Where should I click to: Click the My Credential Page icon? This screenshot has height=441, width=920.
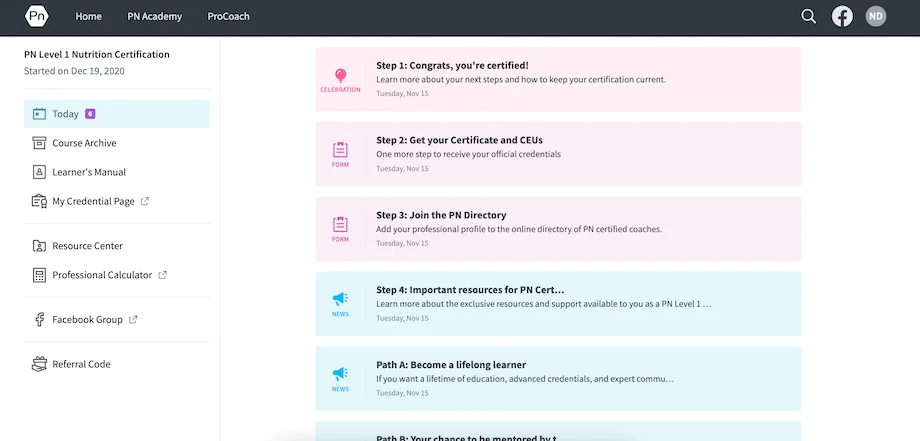[39, 201]
